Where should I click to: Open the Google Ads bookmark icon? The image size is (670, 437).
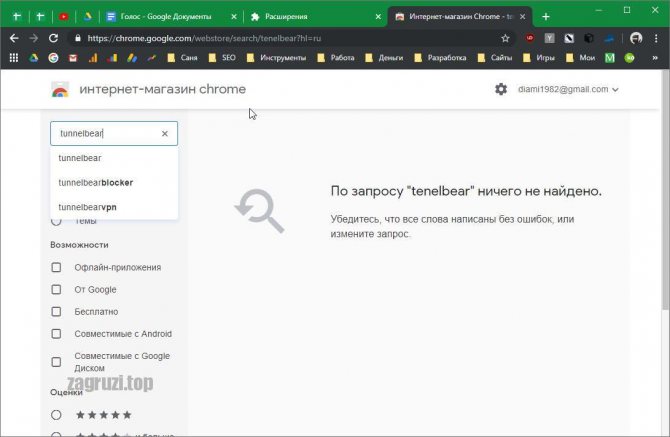132,58
